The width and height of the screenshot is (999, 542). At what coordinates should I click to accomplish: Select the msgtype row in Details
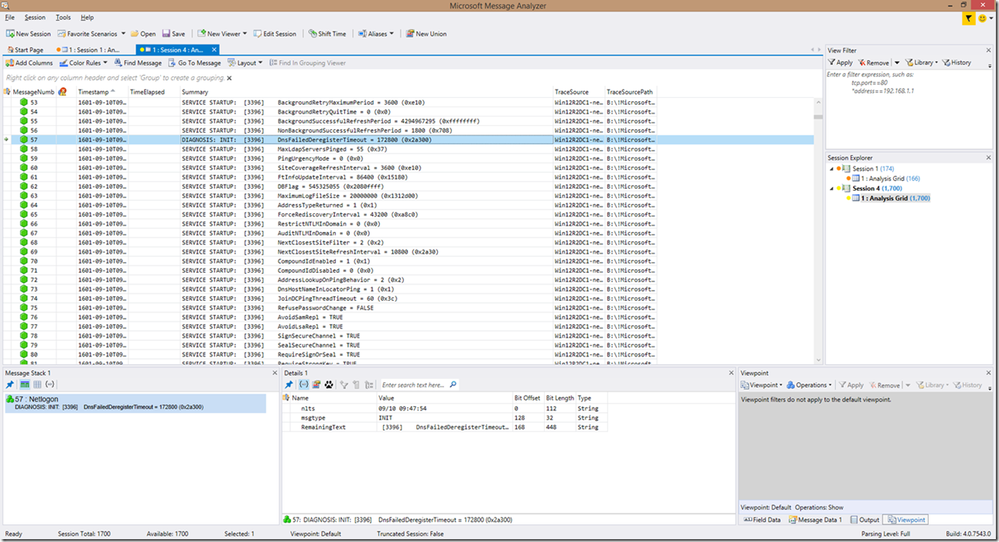coord(445,418)
